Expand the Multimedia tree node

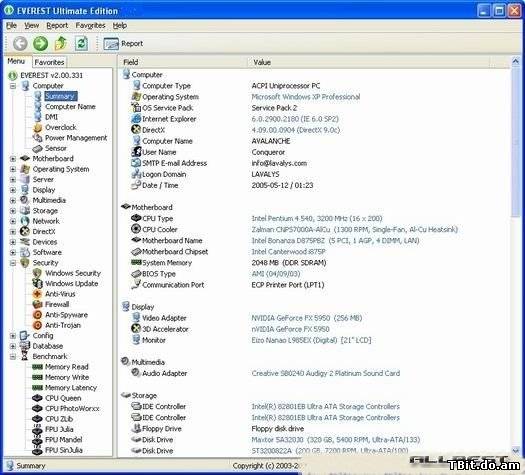[13, 200]
